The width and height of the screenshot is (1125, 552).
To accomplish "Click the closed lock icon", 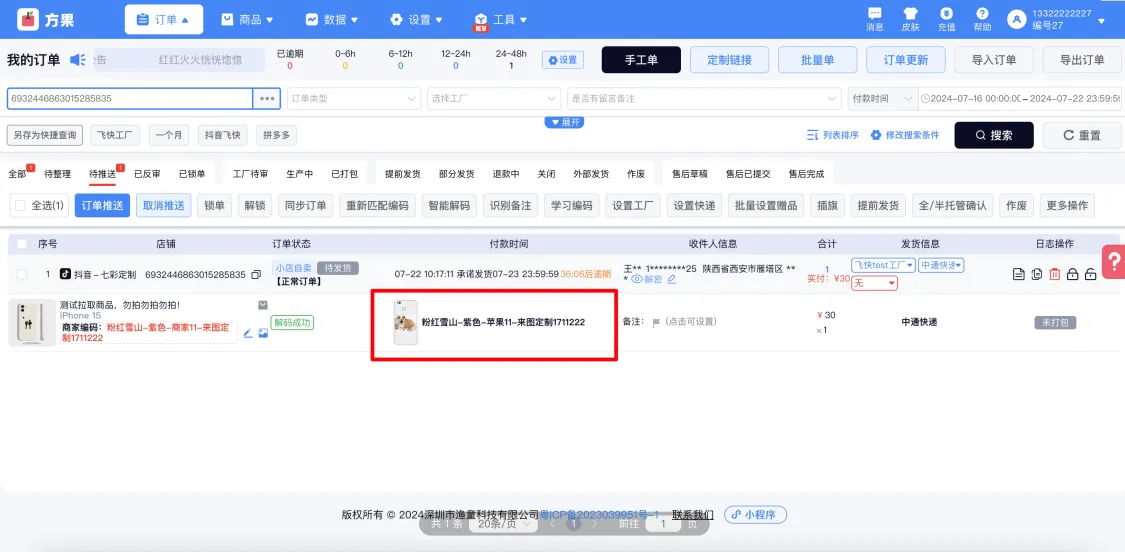I will (1072, 273).
